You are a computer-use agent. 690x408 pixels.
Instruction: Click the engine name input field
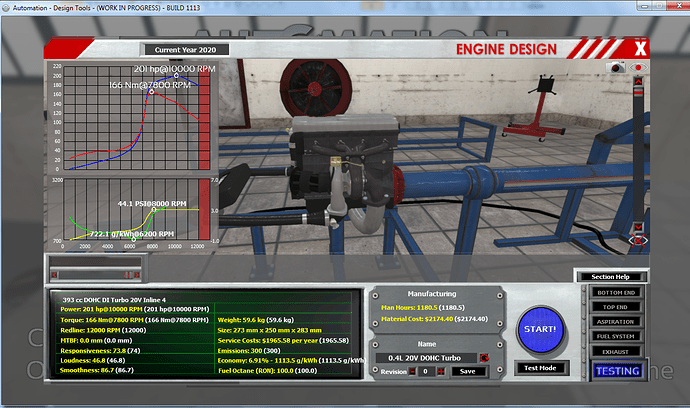(426, 358)
